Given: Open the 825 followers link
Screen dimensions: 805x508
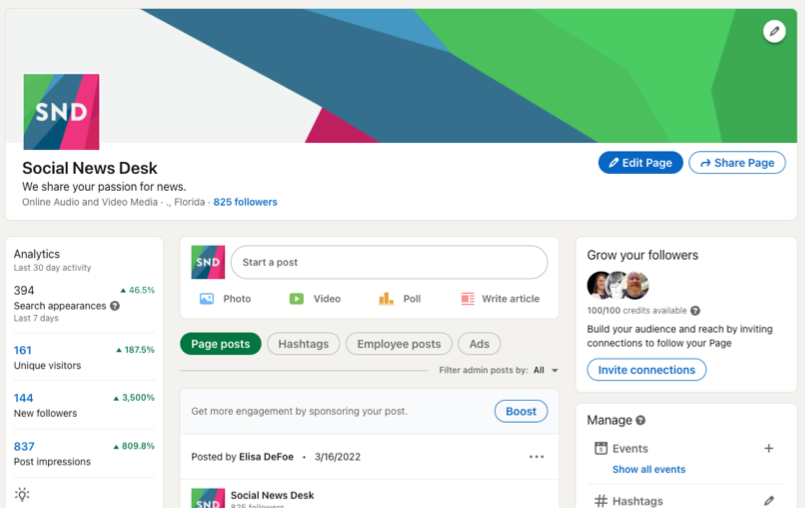Looking at the screenshot, I should [245, 202].
